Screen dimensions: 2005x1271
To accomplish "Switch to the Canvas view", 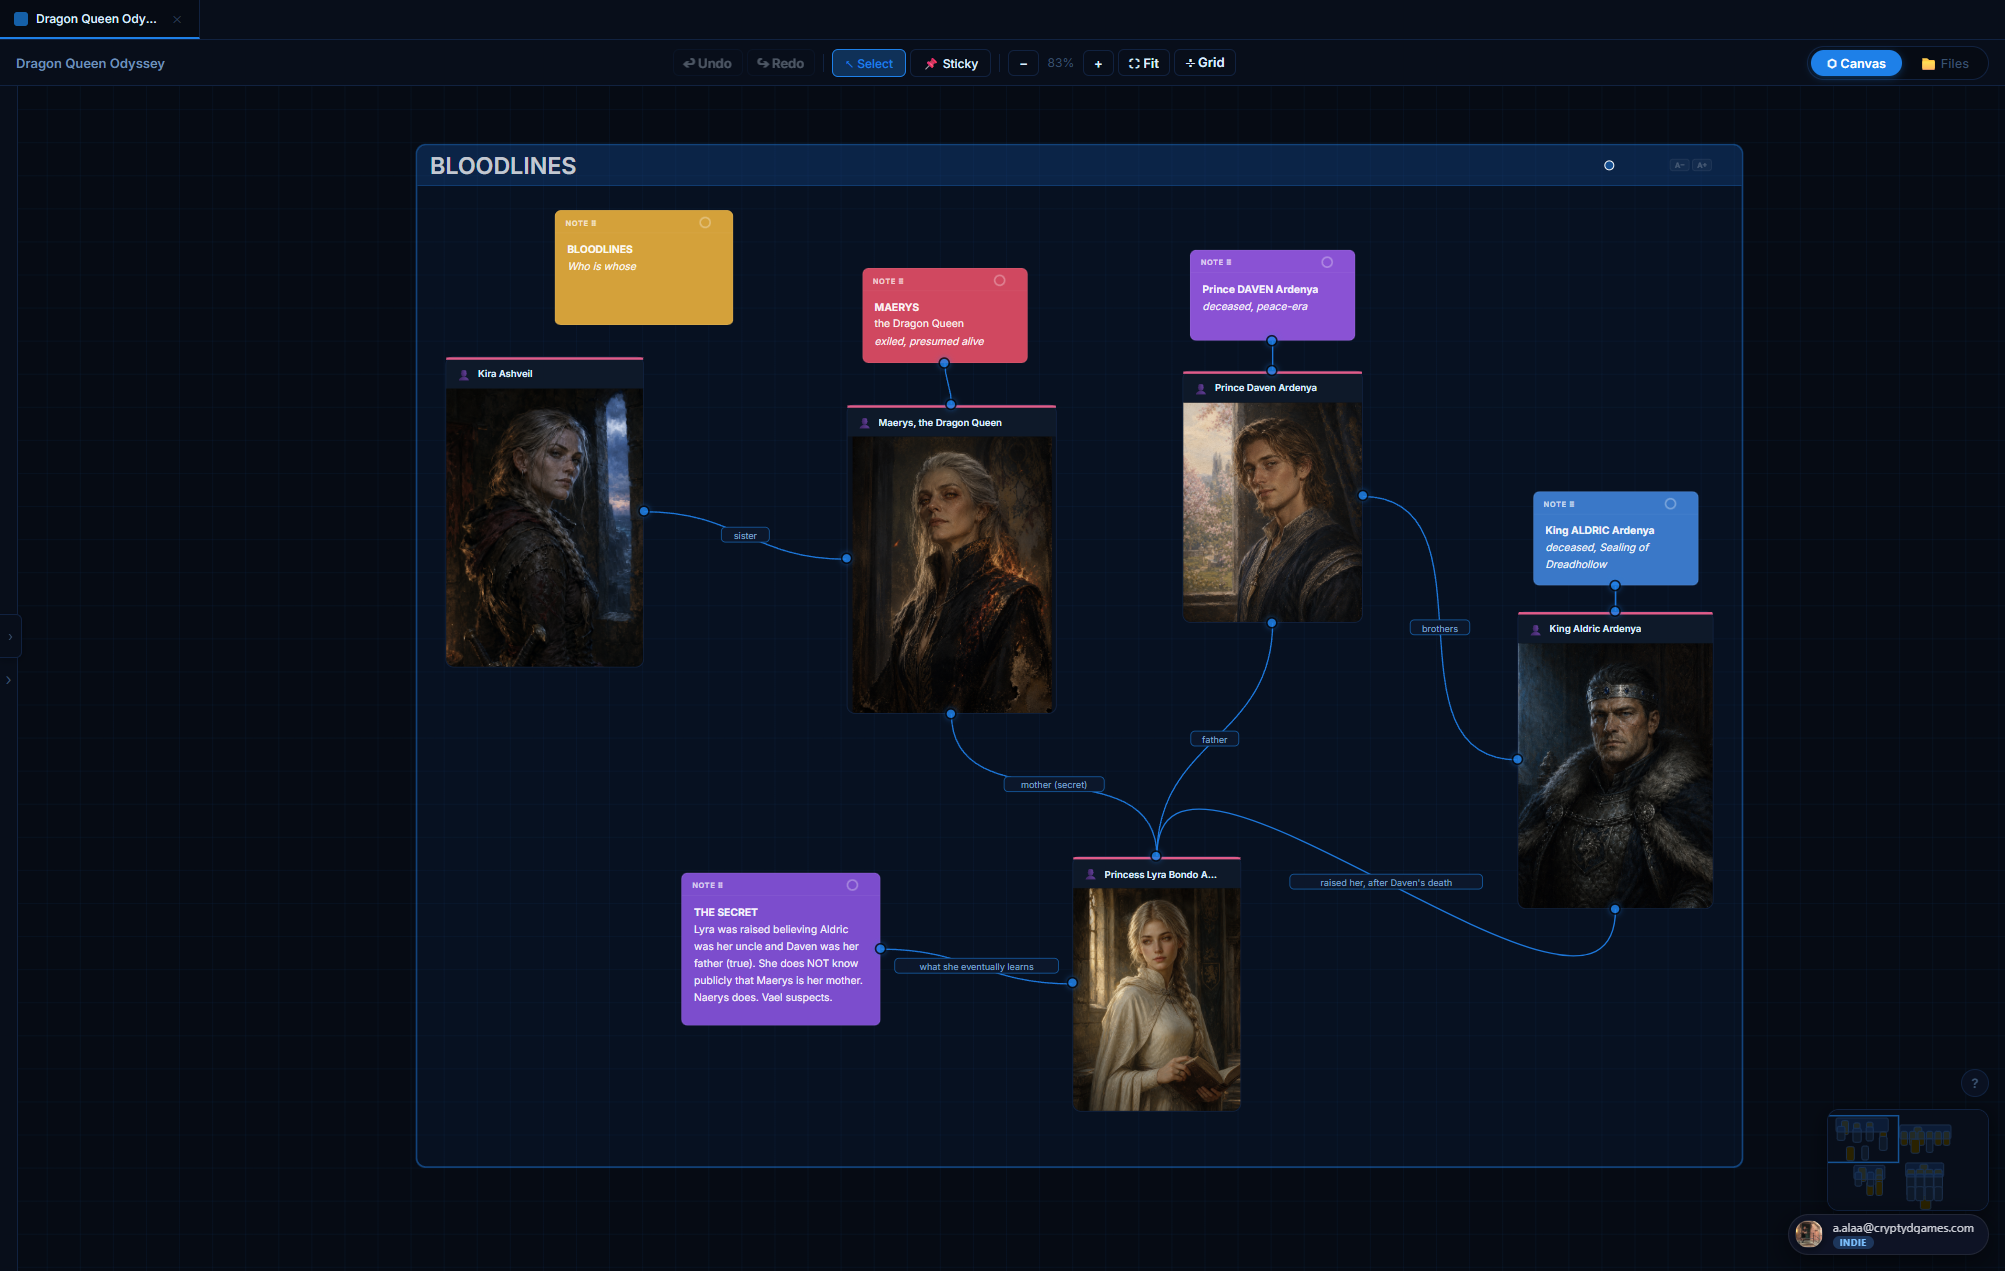I will [x=1856, y=63].
